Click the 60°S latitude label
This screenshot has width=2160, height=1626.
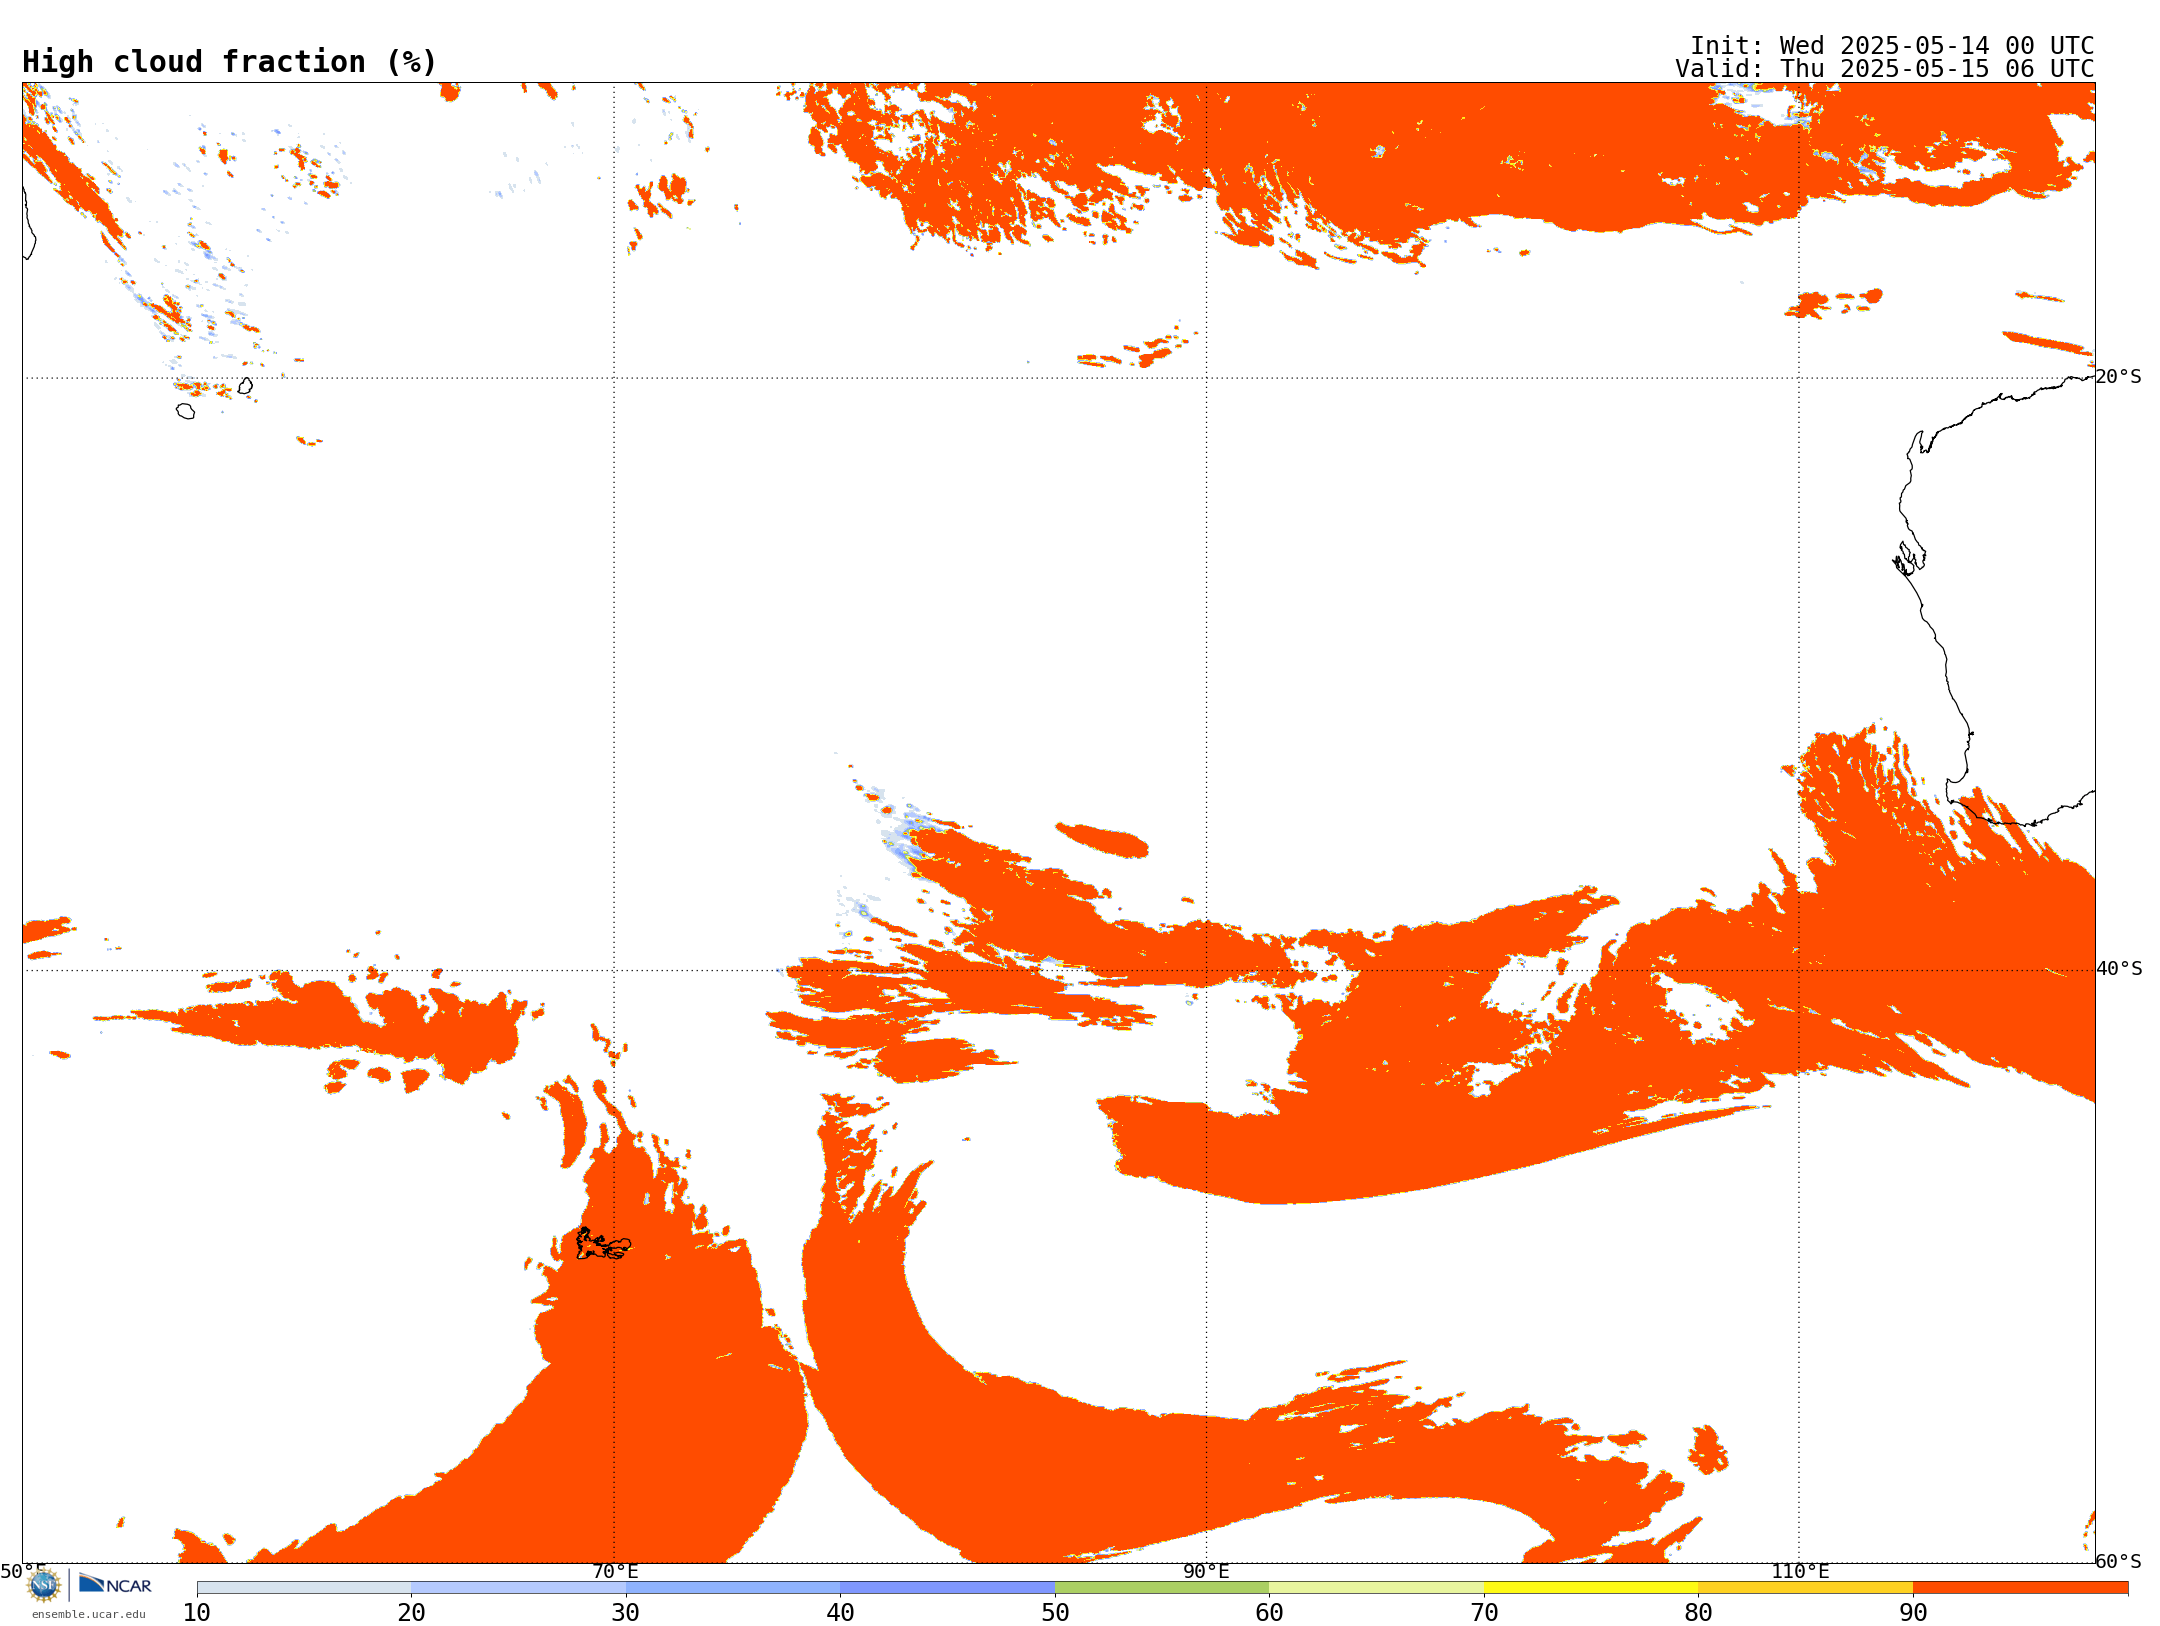(2118, 1561)
